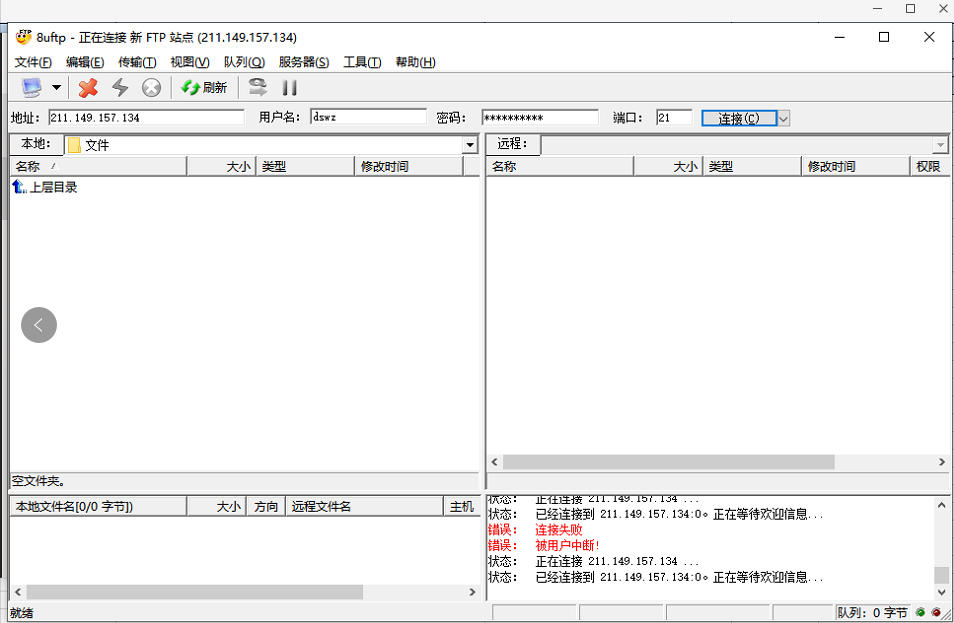The image size is (954, 623).
Task: Click the 端口 port input field
Action: click(674, 118)
